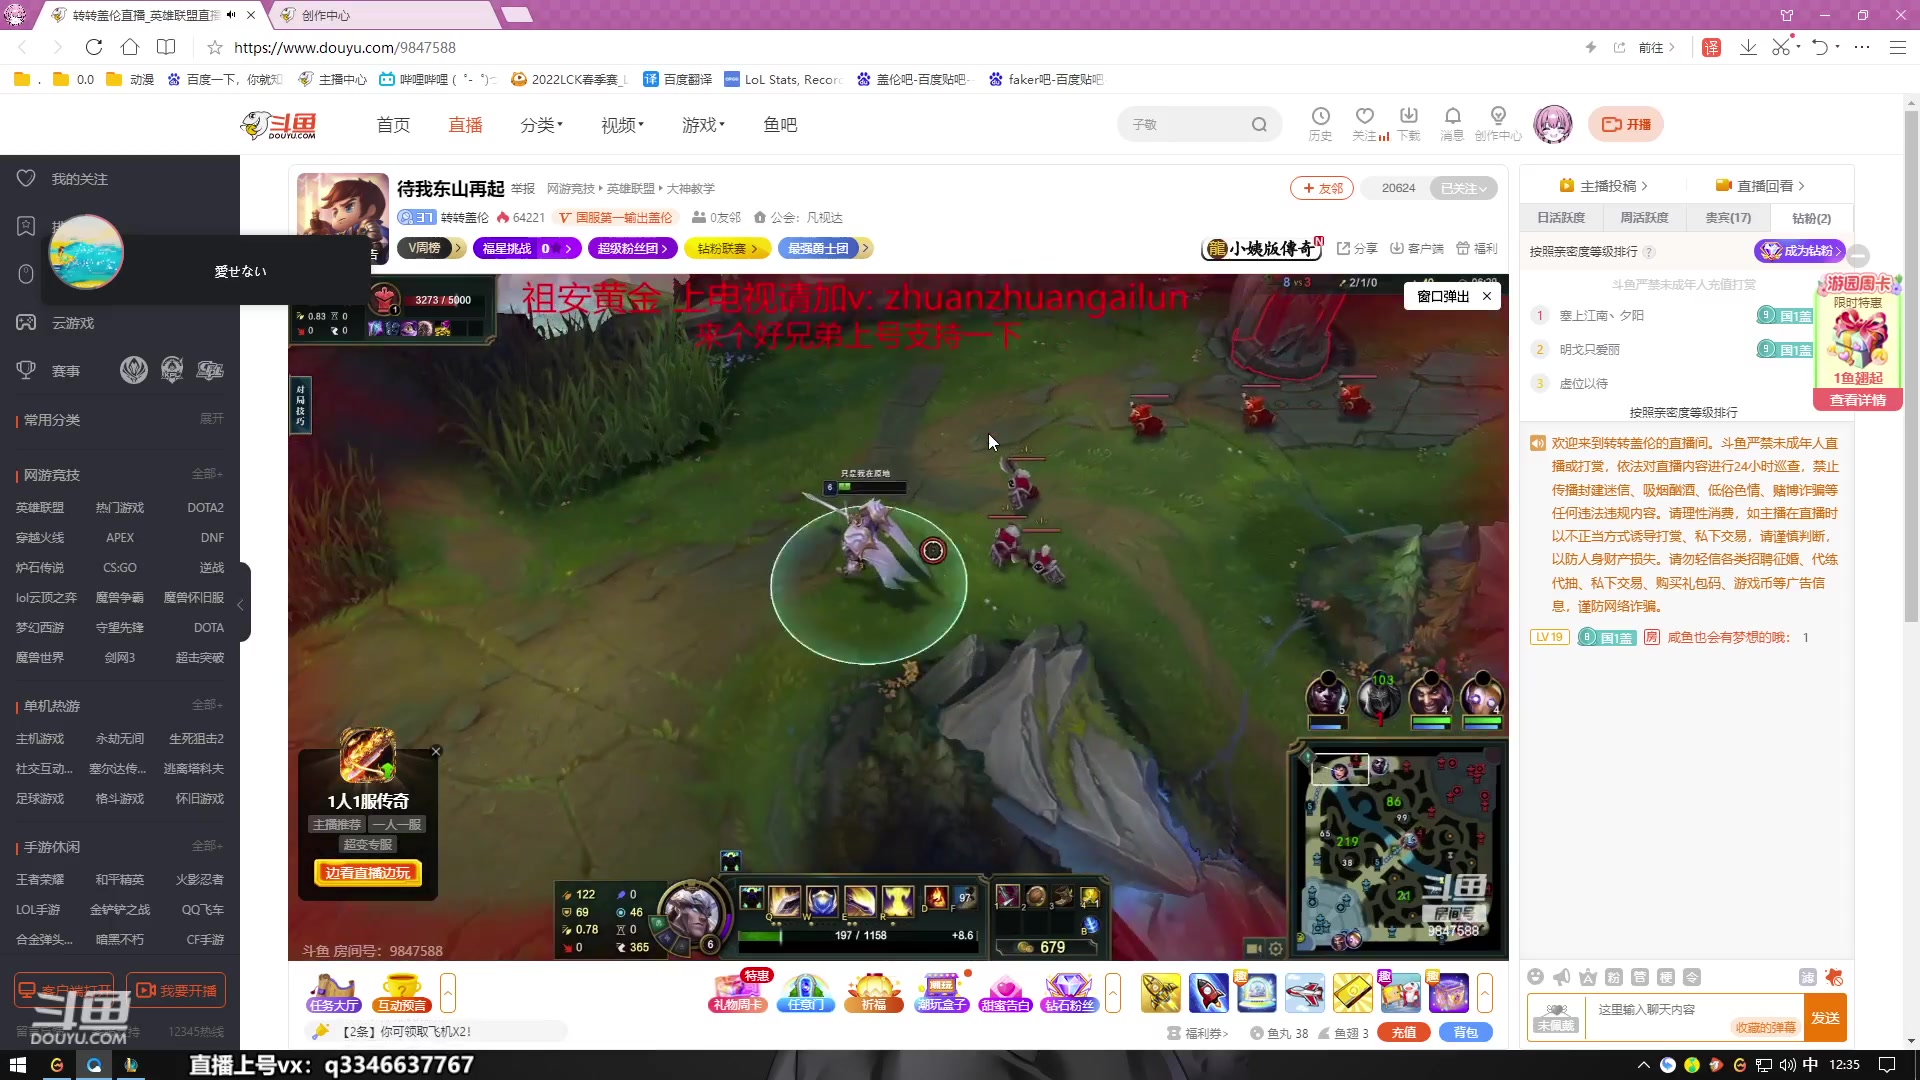Switch to the 周活跃度 ranking tab
Image resolution: width=1920 pixels, height=1080 pixels.
(1644, 218)
